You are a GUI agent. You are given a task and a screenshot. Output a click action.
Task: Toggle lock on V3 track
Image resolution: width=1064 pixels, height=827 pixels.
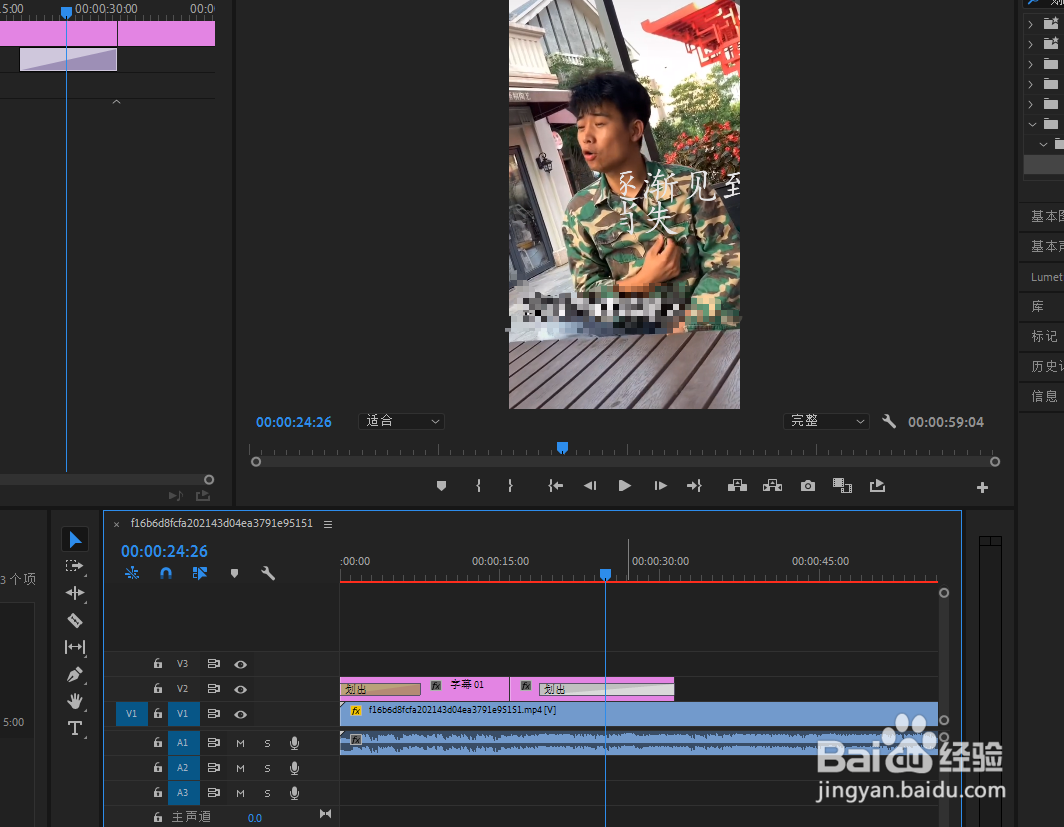coord(157,663)
